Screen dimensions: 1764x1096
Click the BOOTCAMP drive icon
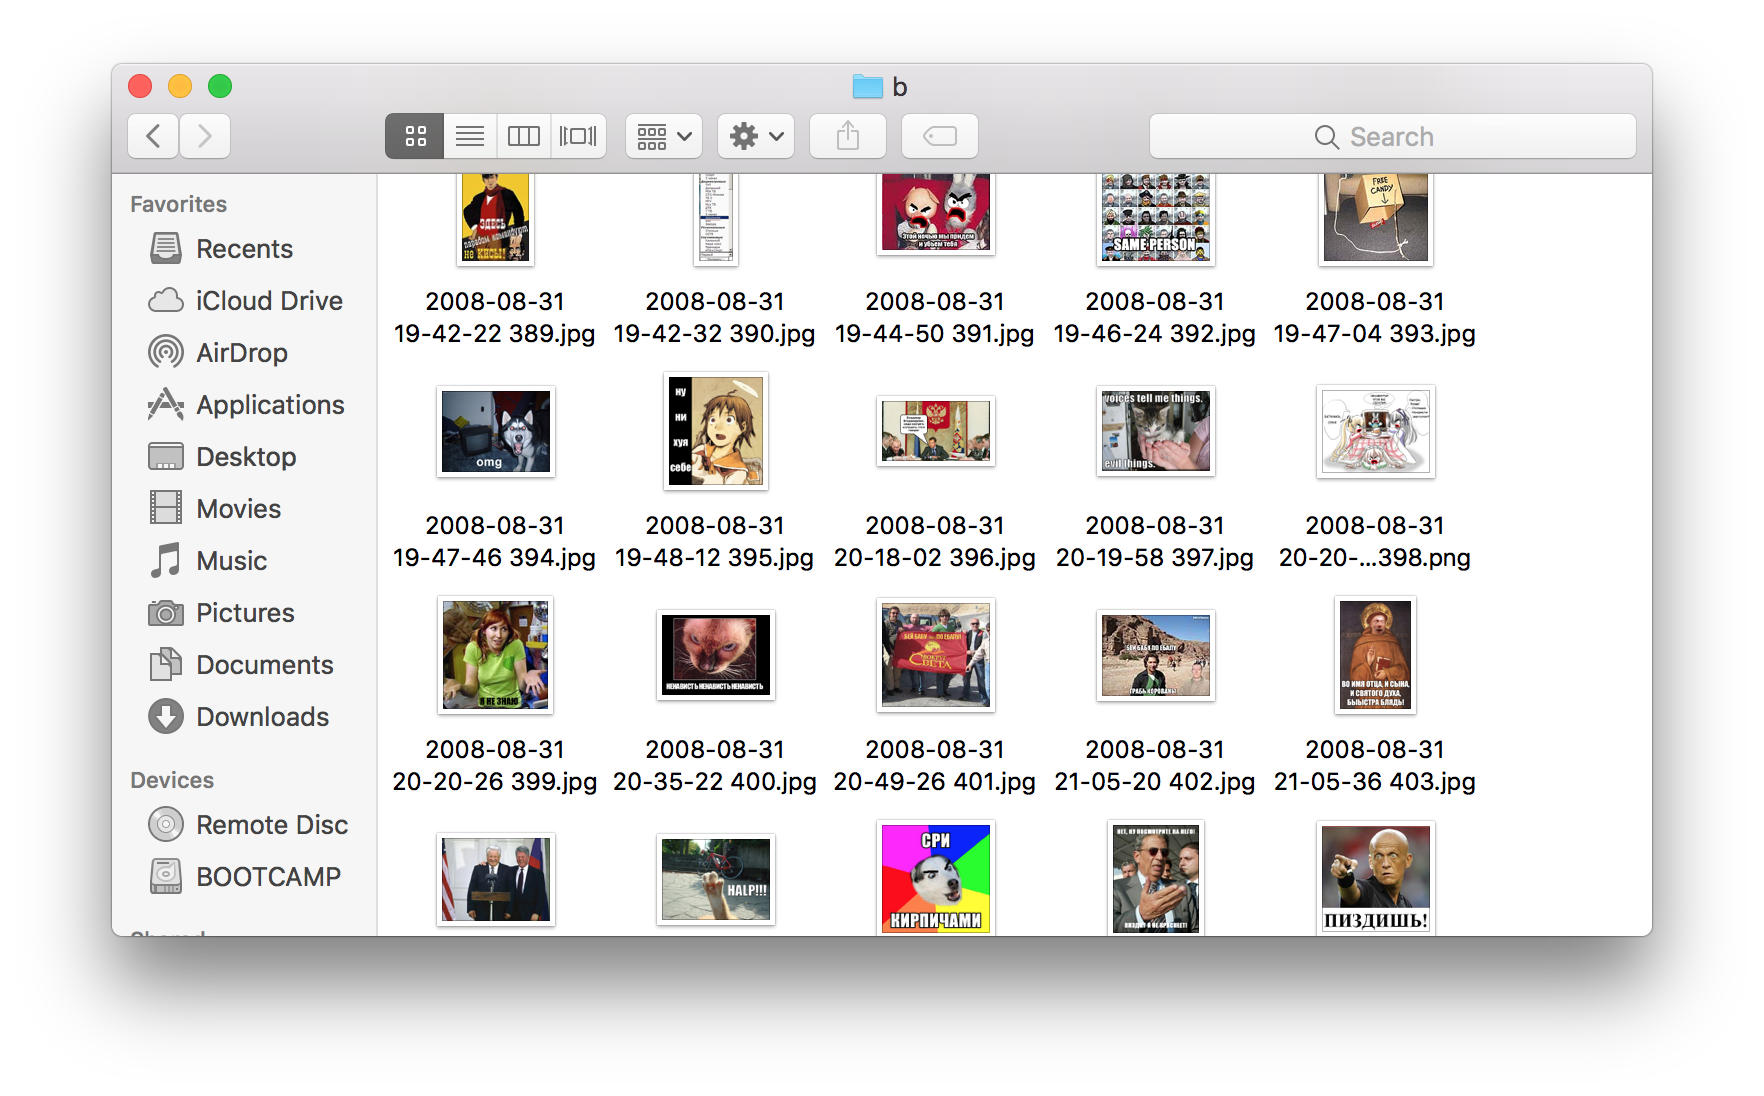click(x=166, y=876)
